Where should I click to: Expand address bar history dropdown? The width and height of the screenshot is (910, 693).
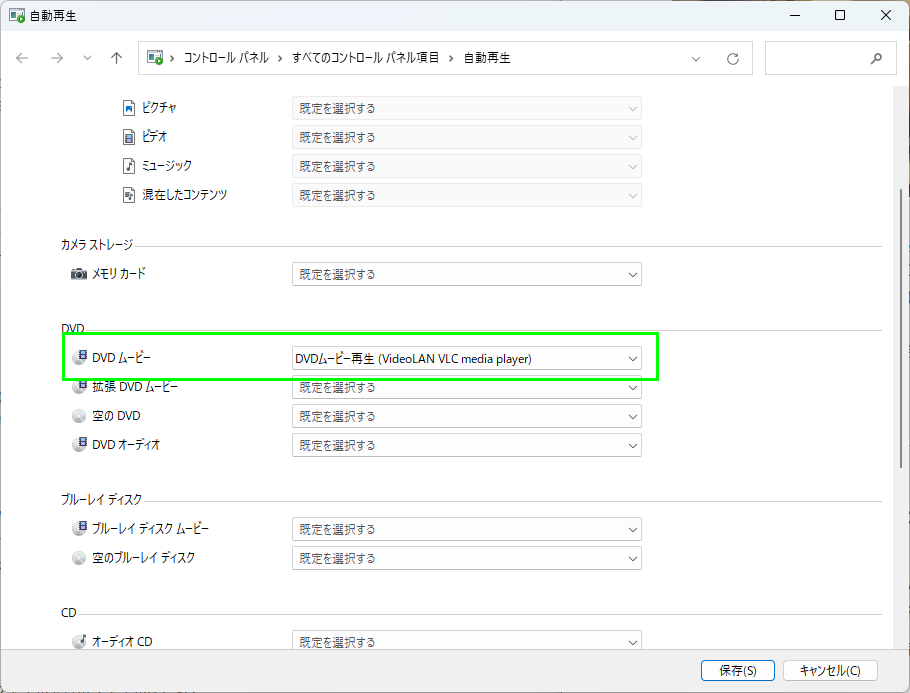pyautogui.click(x=696, y=59)
